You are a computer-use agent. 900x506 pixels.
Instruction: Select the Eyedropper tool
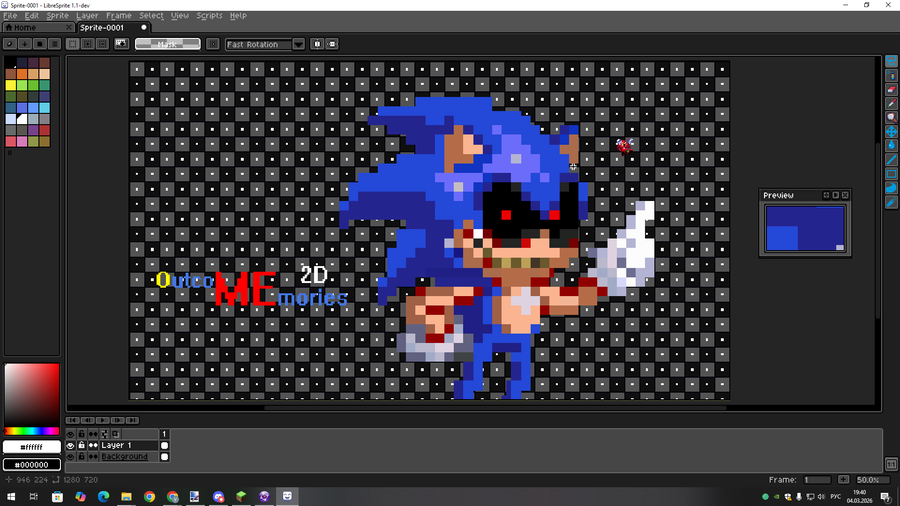tap(891, 103)
